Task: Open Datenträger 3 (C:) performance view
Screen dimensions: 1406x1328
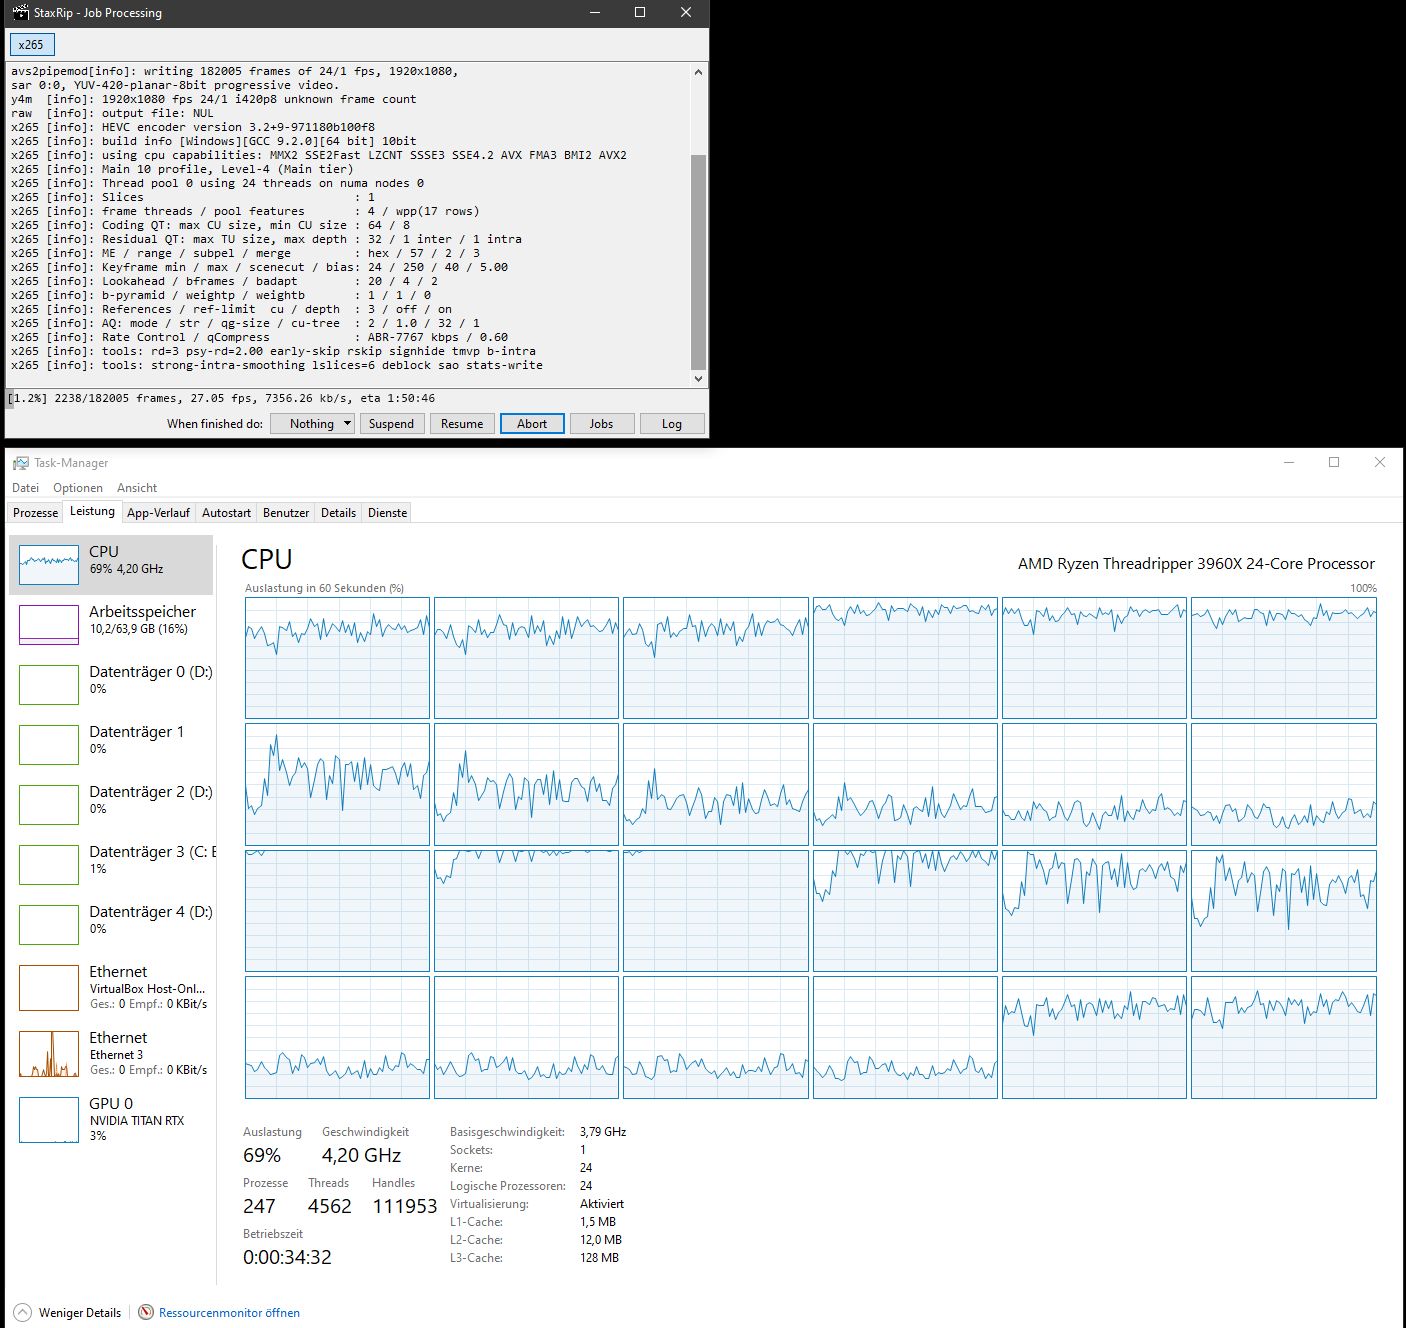Action: click(111, 864)
